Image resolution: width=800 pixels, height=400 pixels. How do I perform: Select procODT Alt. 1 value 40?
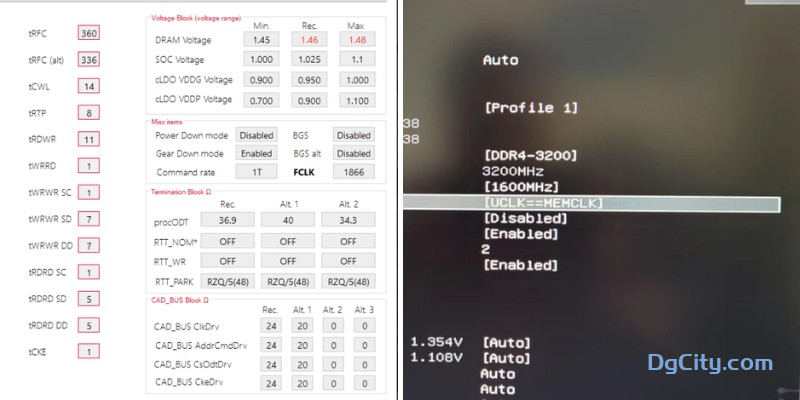(x=288, y=220)
